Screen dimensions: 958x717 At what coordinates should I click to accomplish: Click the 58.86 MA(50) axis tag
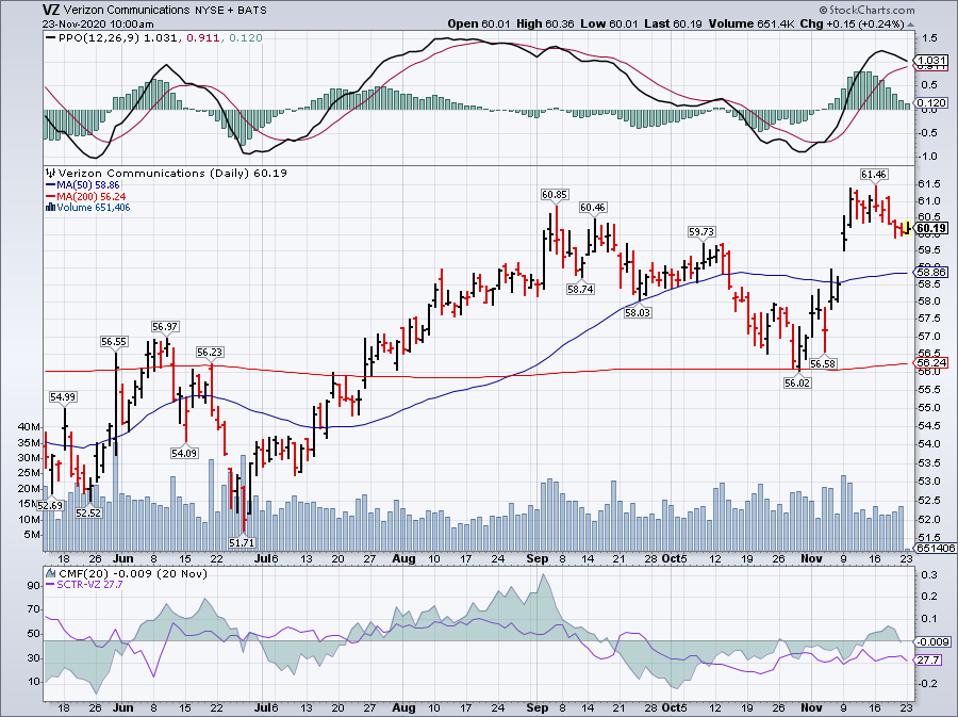click(x=934, y=272)
